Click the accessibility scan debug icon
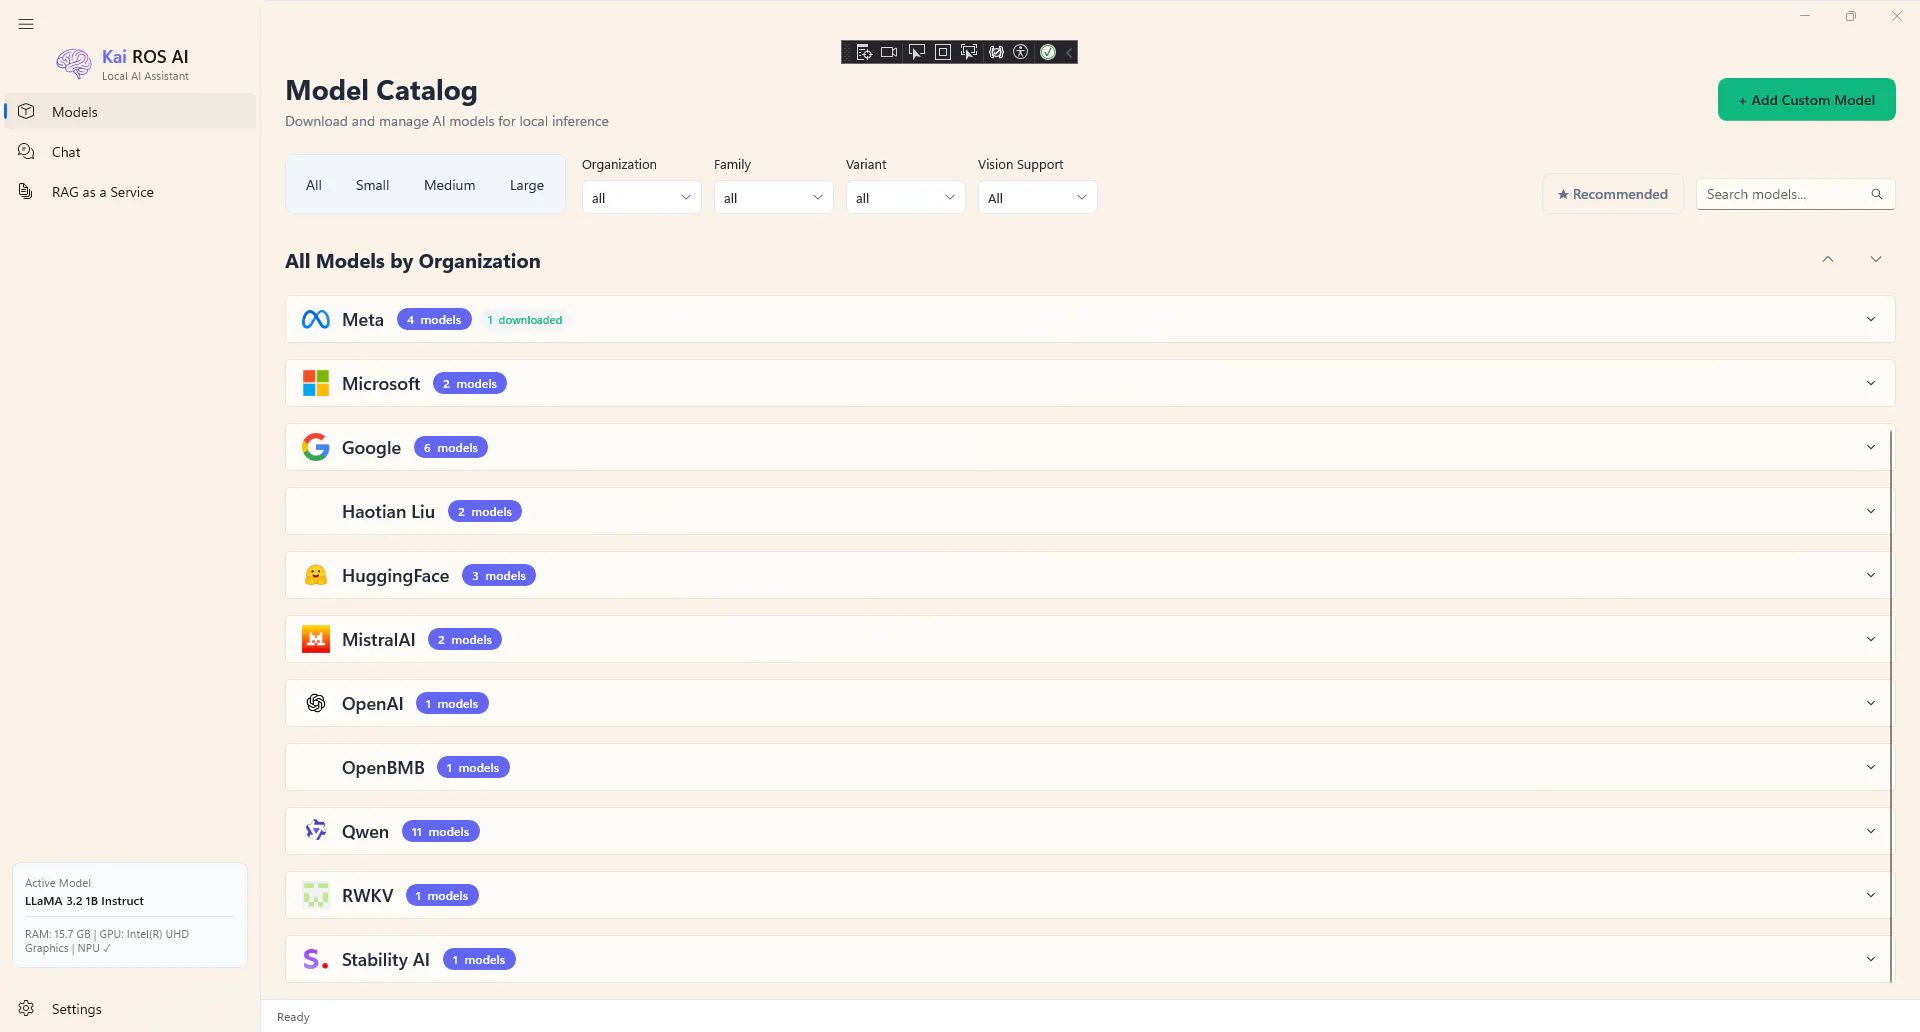Screen dimensions: 1920x1032 [x=1021, y=52]
